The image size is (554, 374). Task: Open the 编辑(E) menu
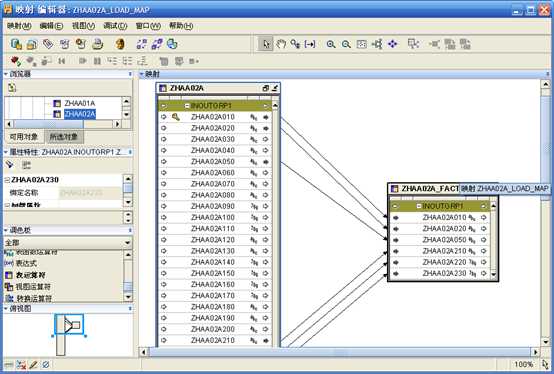(51, 26)
